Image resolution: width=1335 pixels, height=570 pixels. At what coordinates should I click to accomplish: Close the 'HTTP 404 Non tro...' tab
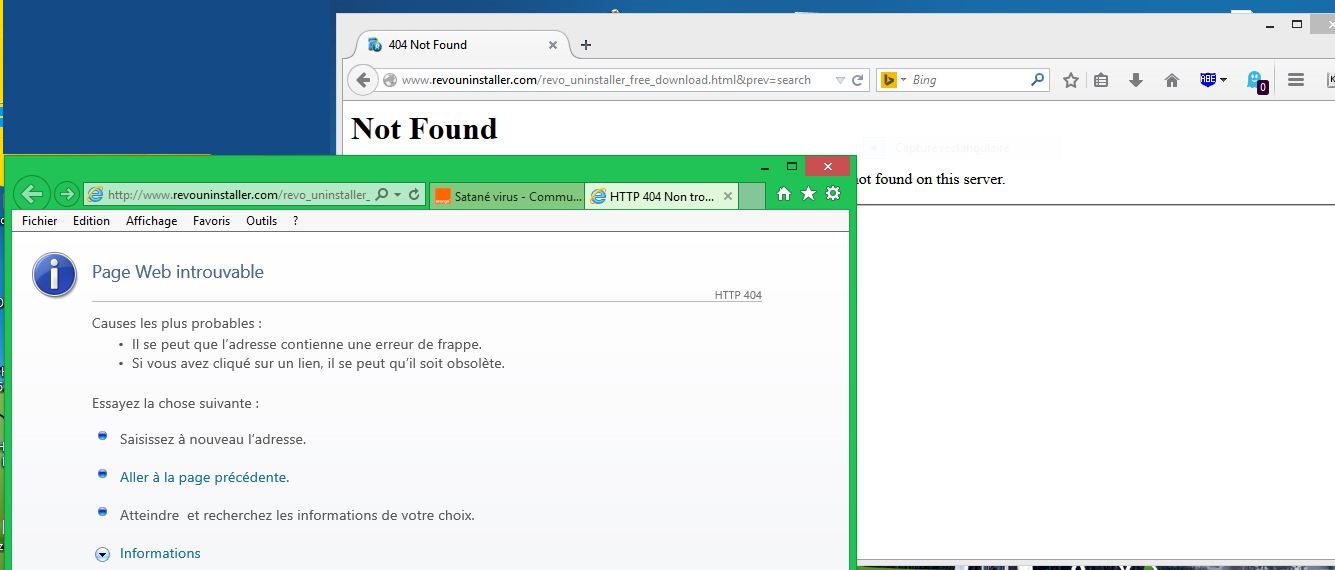[728, 196]
